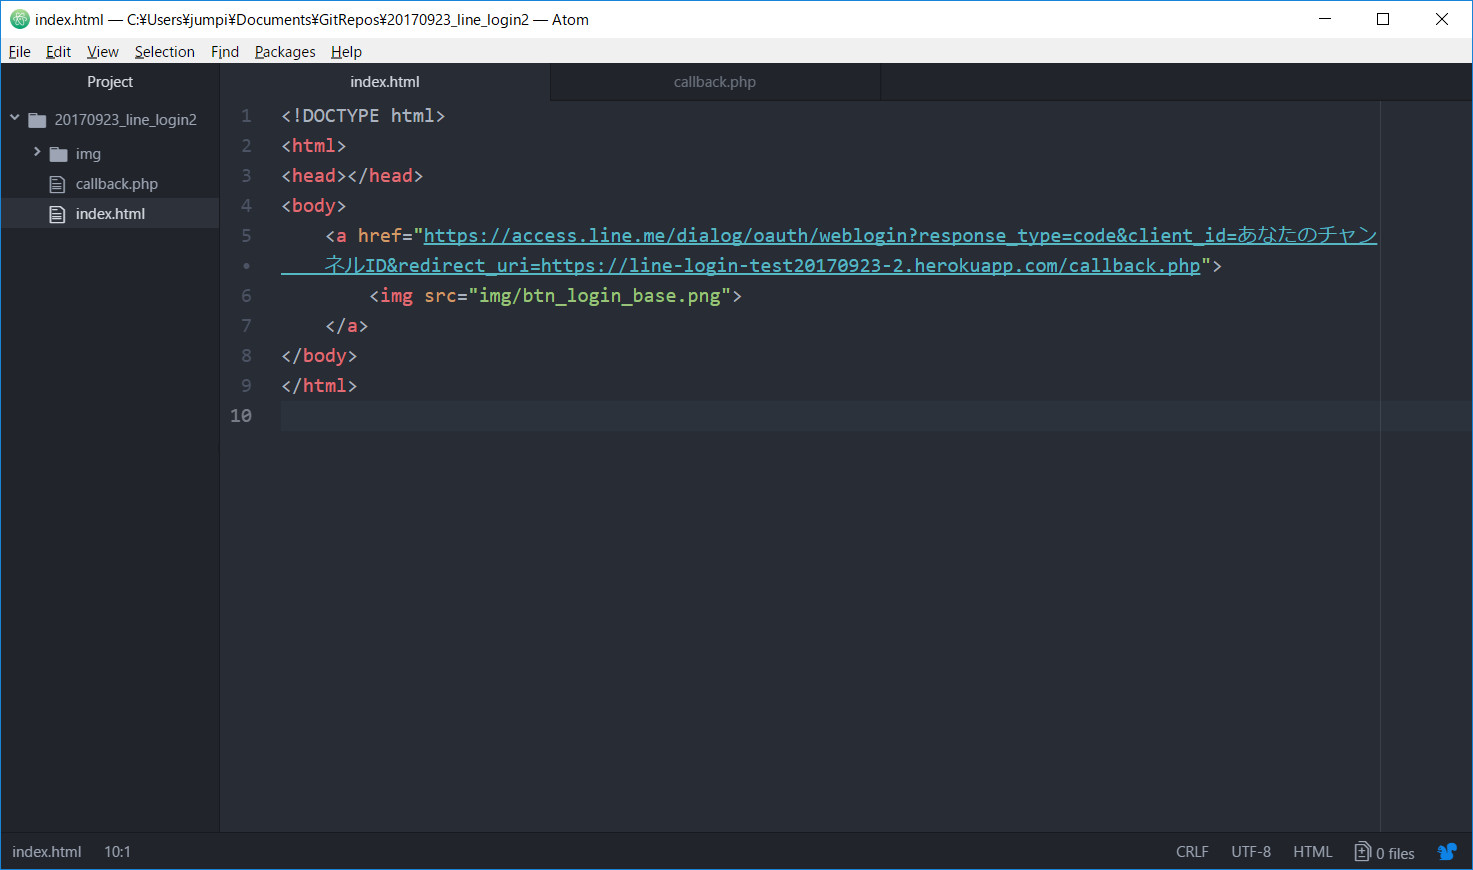
Task: Click the closing body tag on line 8
Action: pyautogui.click(x=319, y=356)
